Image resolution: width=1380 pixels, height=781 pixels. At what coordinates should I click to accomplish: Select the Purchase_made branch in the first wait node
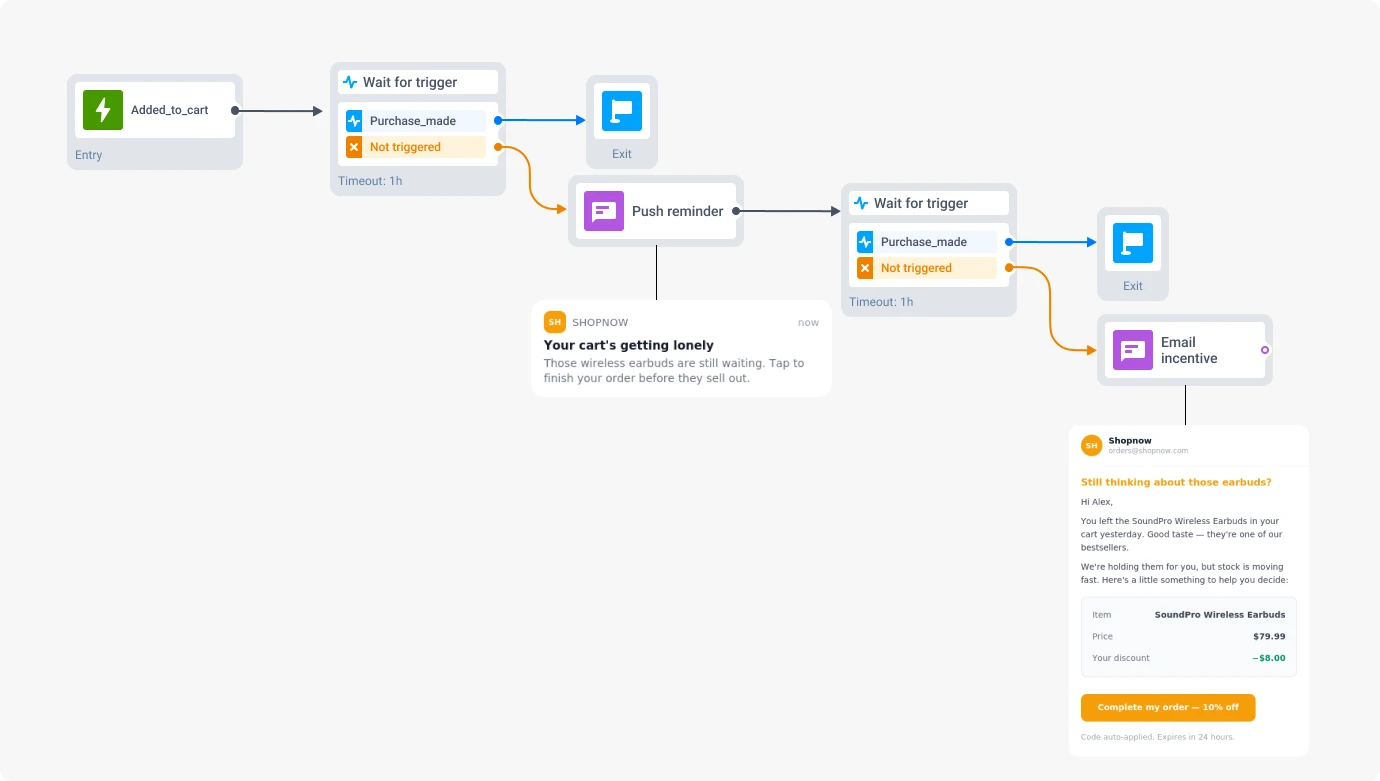point(415,119)
